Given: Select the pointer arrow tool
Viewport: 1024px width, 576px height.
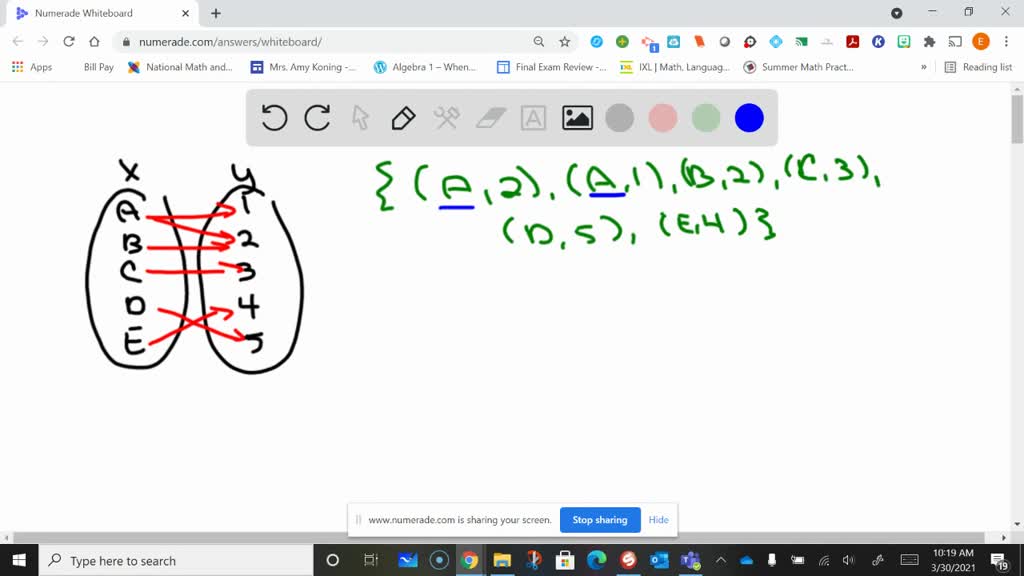Looking at the screenshot, I should coord(359,117).
